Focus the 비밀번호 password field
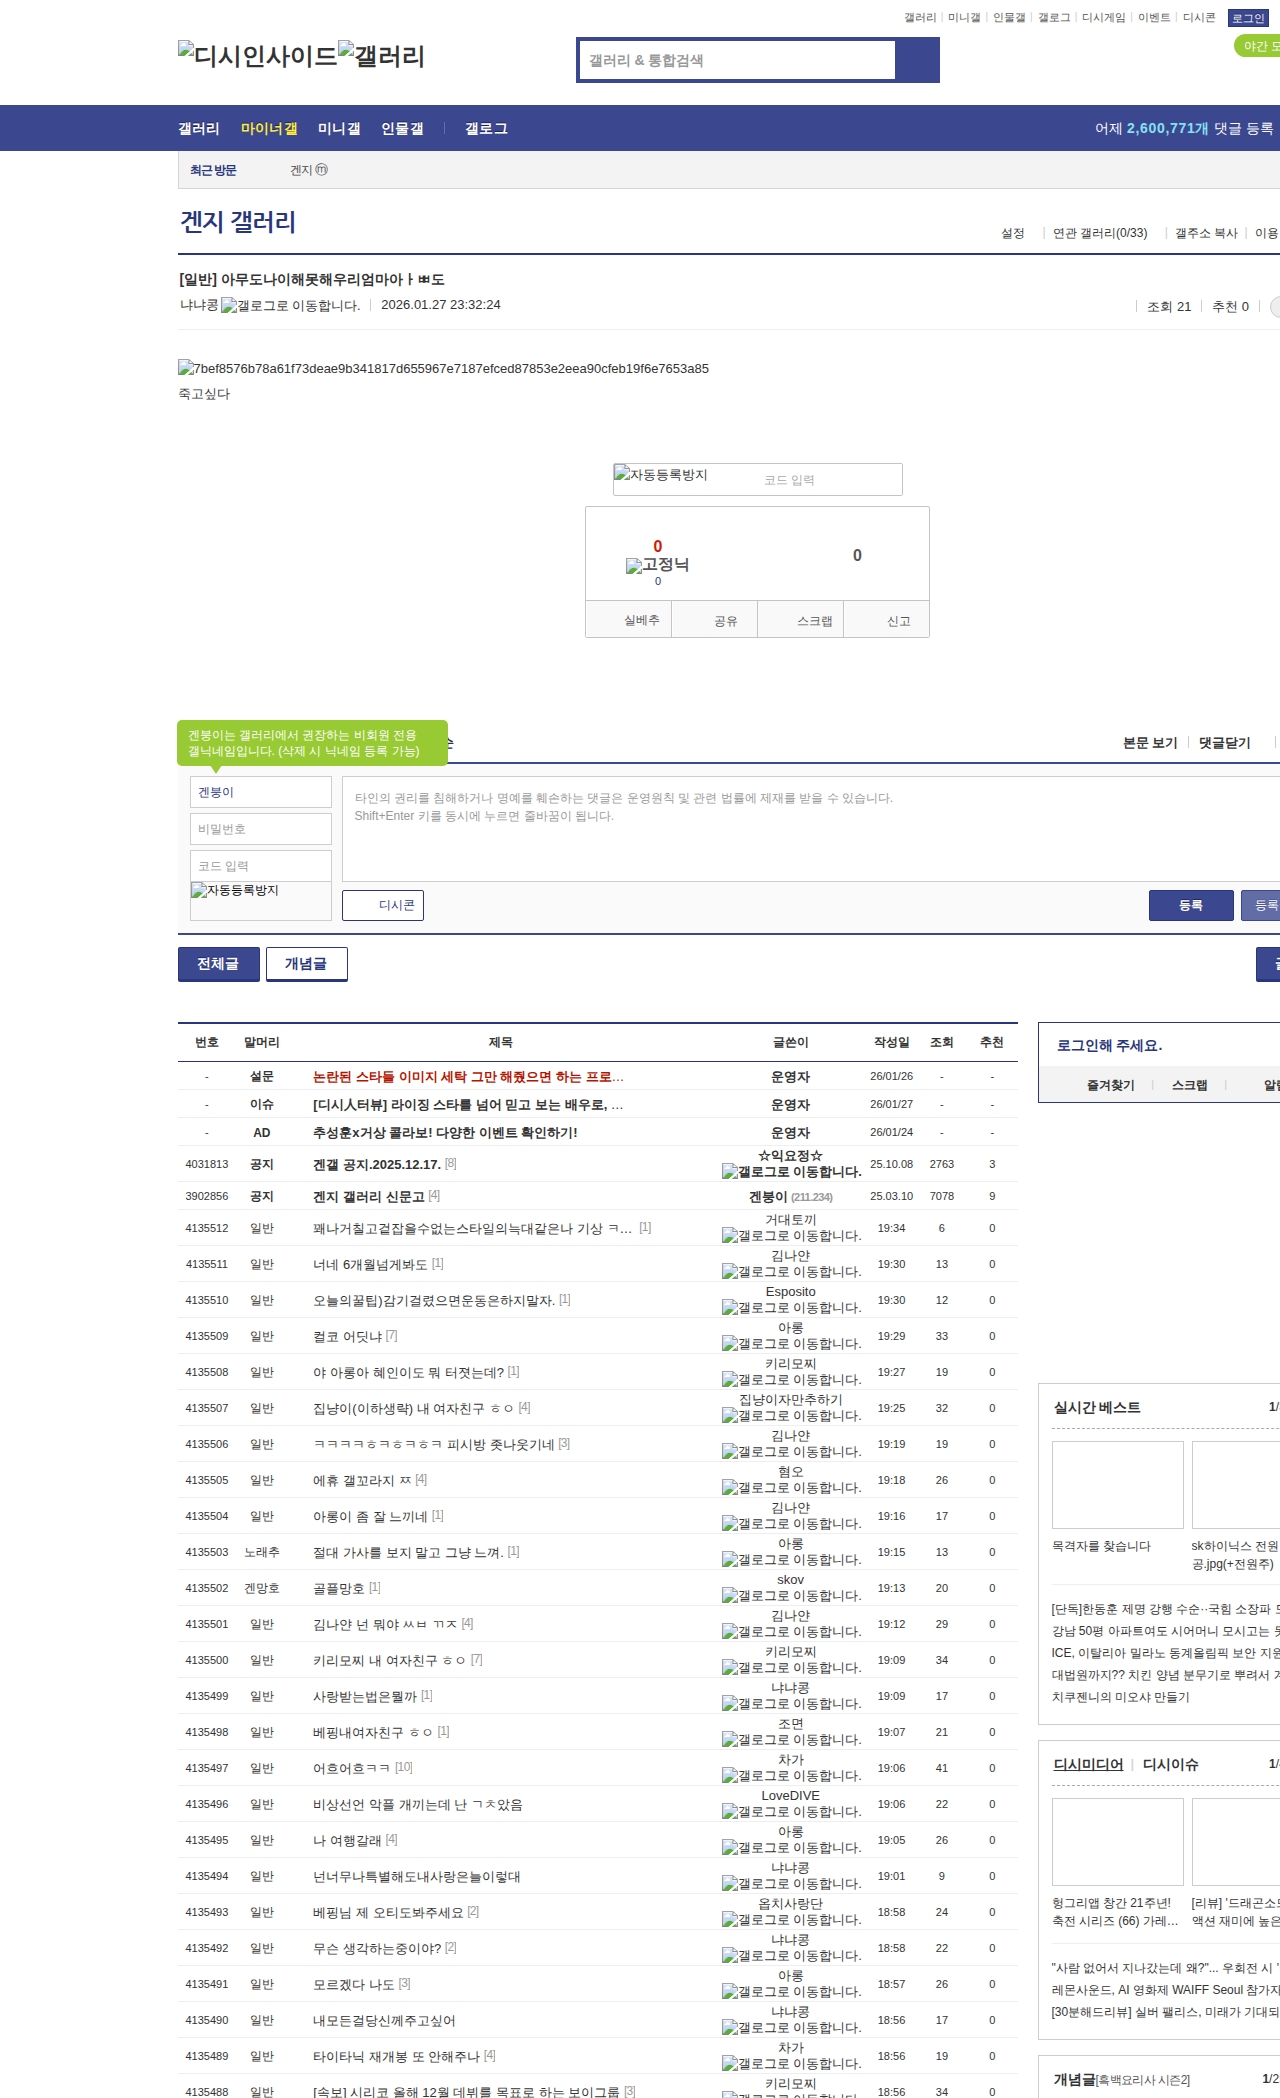 [260, 829]
